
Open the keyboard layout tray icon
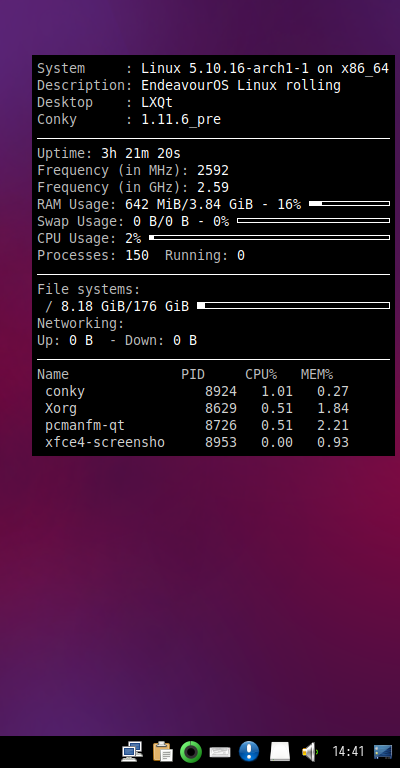(x=220, y=752)
